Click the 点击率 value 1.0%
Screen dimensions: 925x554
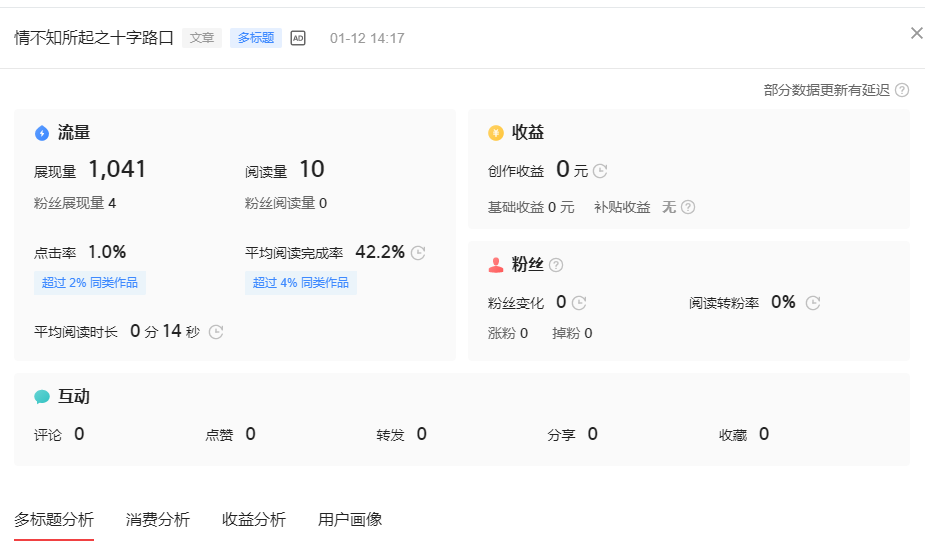pos(107,253)
